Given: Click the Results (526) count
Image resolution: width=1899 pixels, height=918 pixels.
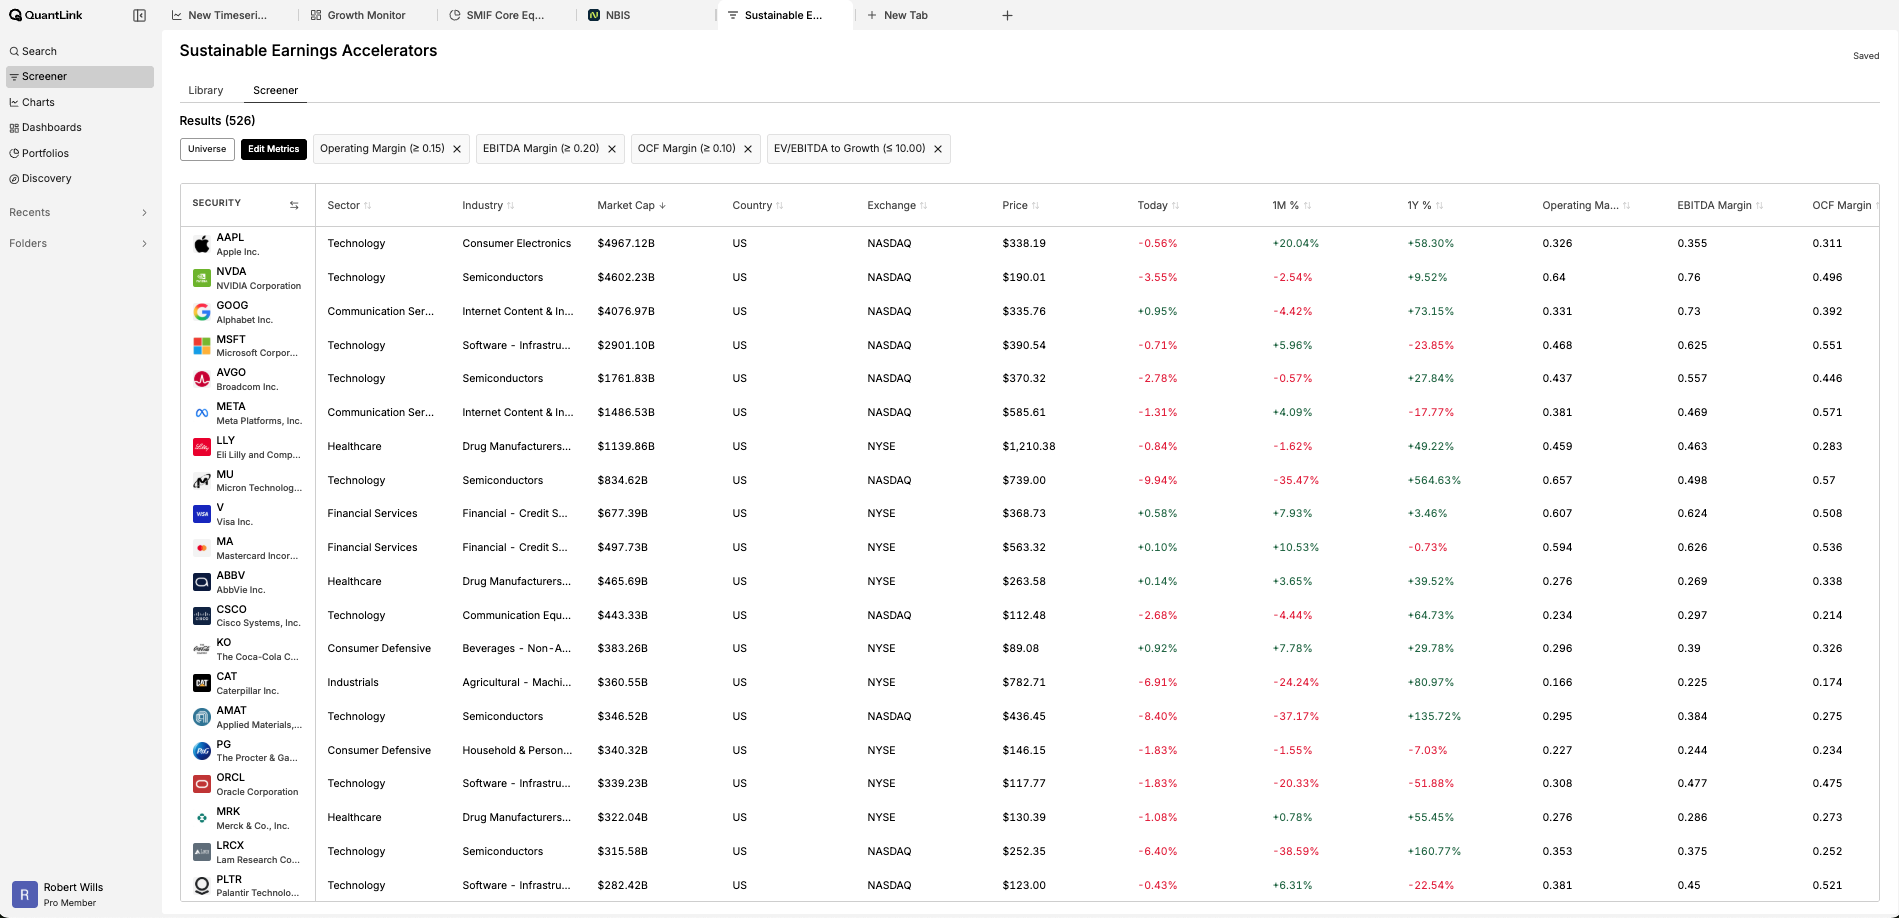Looking at the screenshot, I should point(217,121).
